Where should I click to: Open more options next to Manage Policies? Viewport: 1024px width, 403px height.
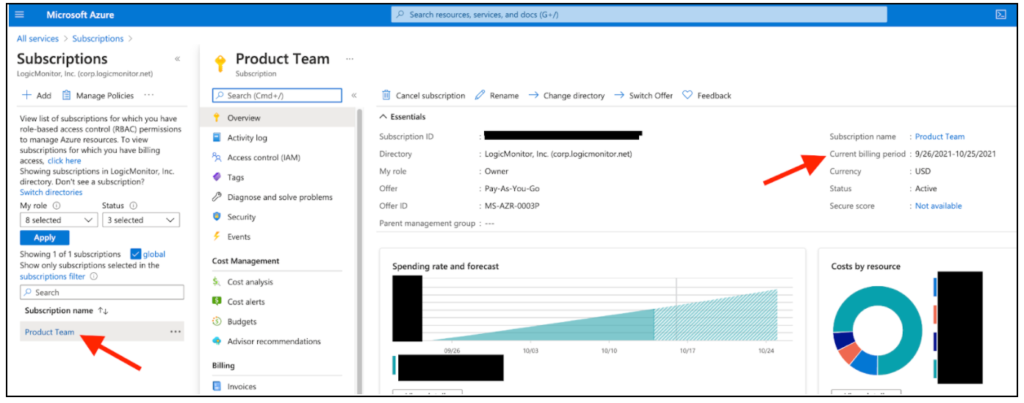click(x=149, y=95)
